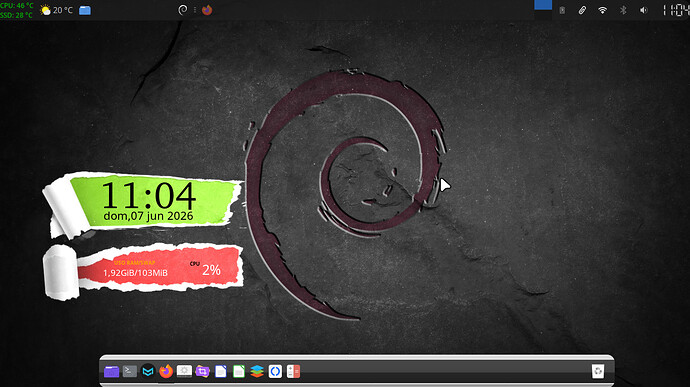The image size is (690, 387).
Task: Open LibreOffice Writer document icon in dock
Action: (x=220, y=371)
